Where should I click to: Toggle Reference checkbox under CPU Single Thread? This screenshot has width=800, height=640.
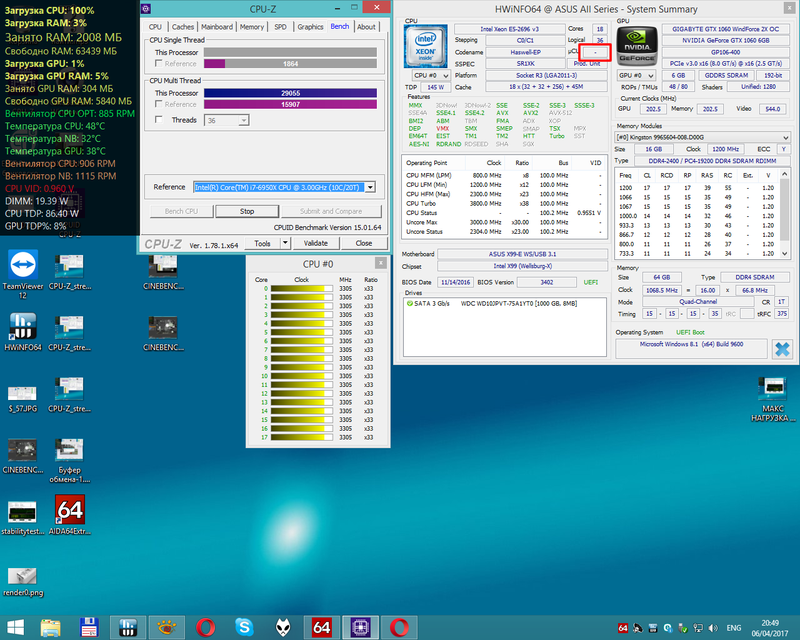pyautogui.click(x=159, y=63)
